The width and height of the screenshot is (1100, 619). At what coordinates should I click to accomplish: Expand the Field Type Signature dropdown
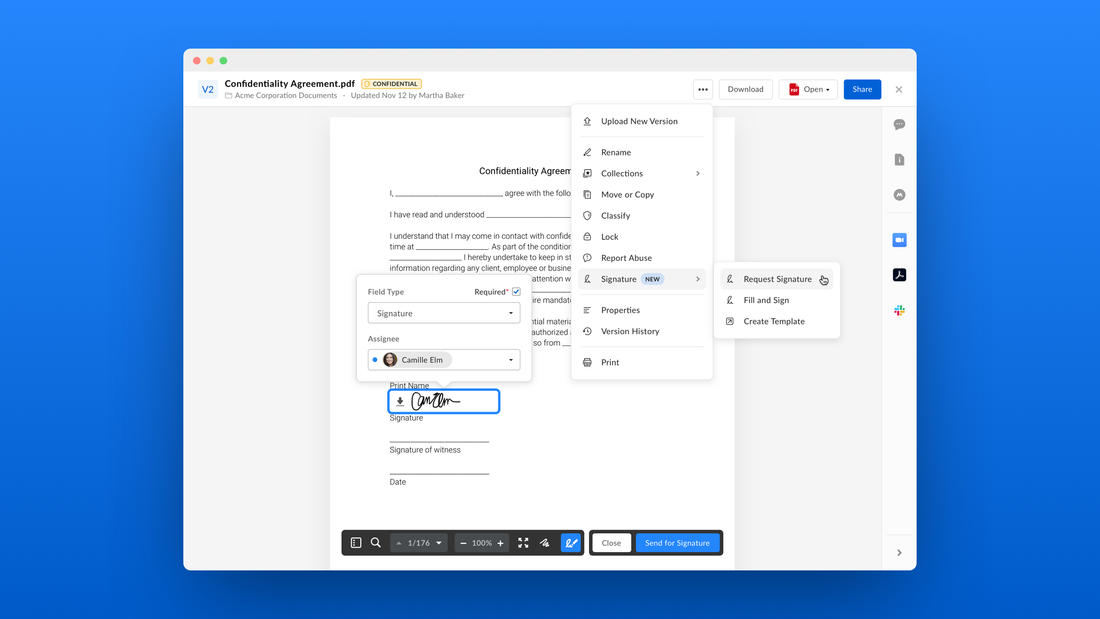[x=443, y=313]
